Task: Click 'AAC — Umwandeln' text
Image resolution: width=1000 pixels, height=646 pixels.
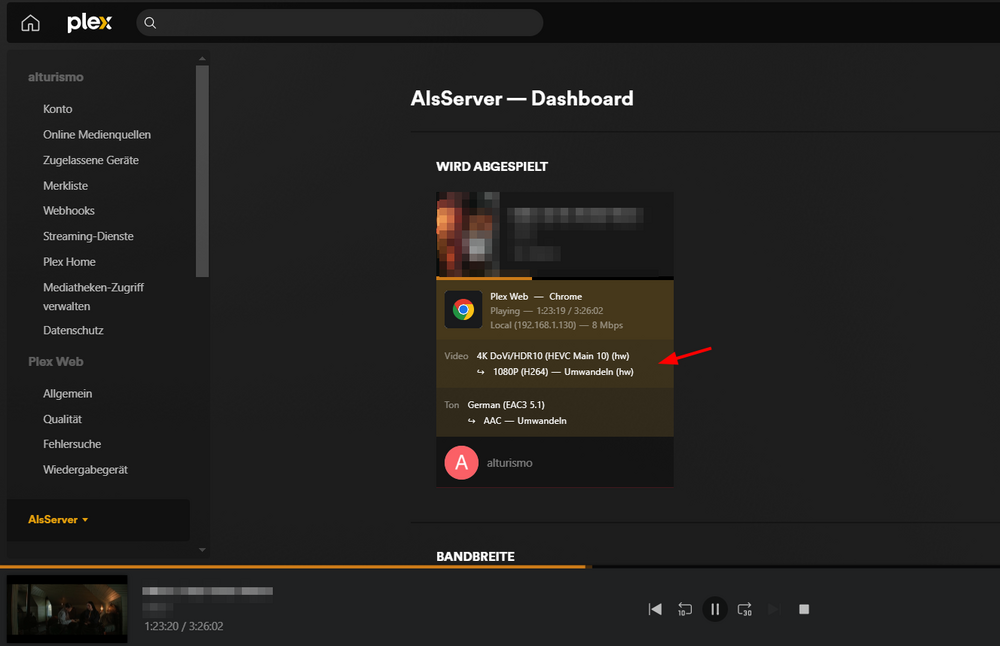Action: 524,421
